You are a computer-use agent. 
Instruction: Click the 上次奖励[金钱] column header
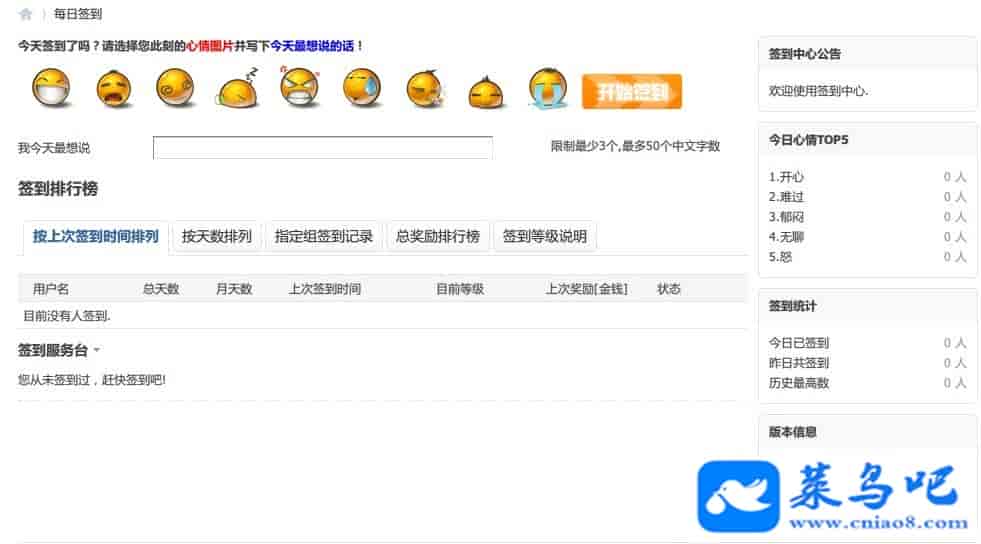point(586,289)
